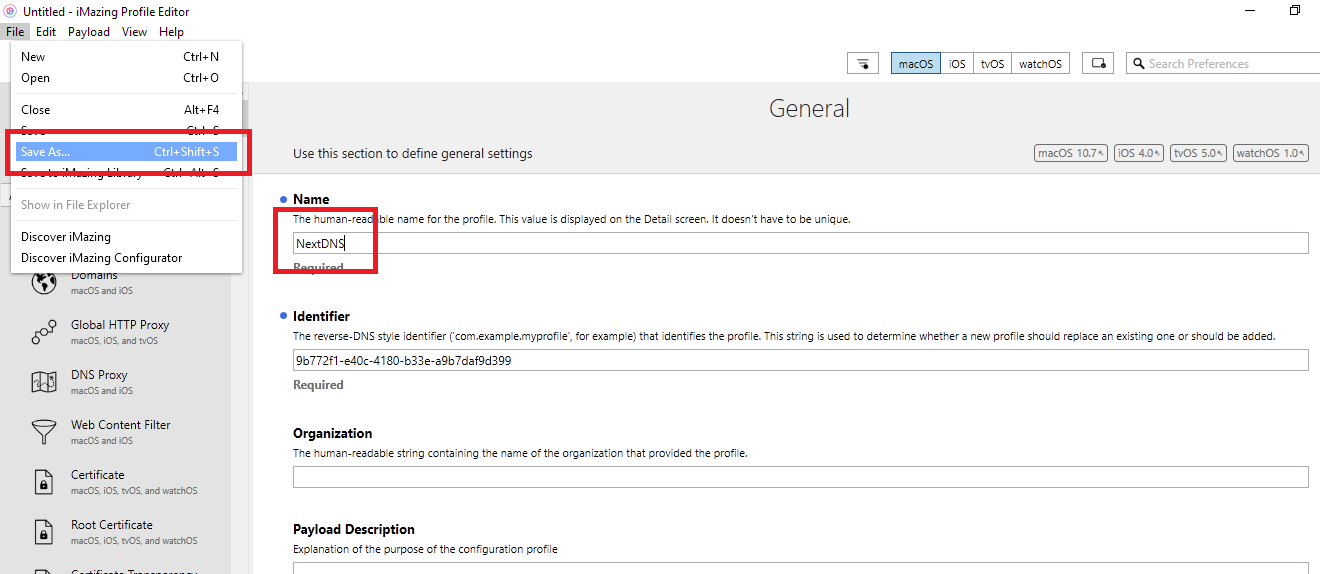Click the Certificate lock document icon
The width and height of the screenshot is (1320, 574).
(x=44, y=482)
